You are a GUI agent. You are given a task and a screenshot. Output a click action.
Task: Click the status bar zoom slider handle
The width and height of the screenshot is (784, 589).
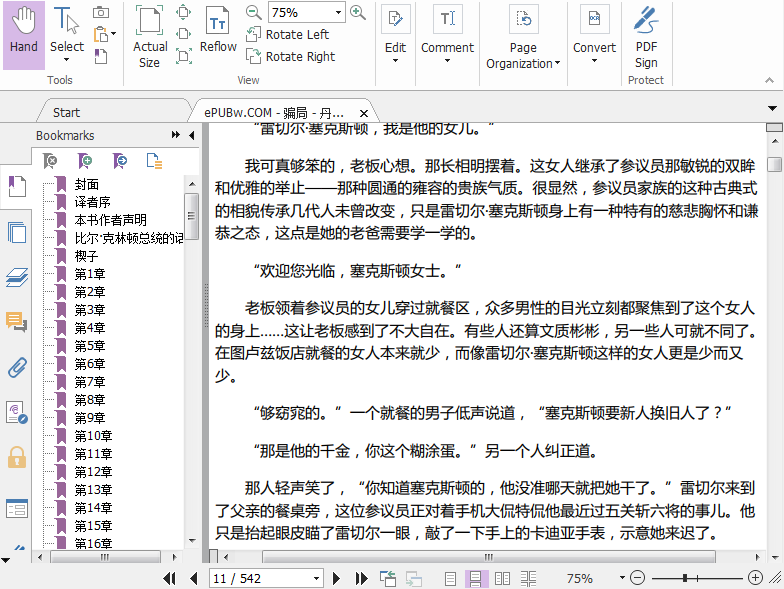pos(685,578)
